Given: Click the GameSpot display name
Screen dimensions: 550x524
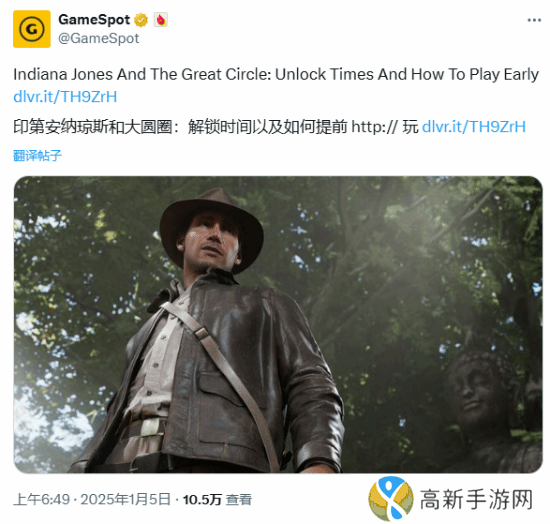Looking at the screenshot, I should (94, 20).
